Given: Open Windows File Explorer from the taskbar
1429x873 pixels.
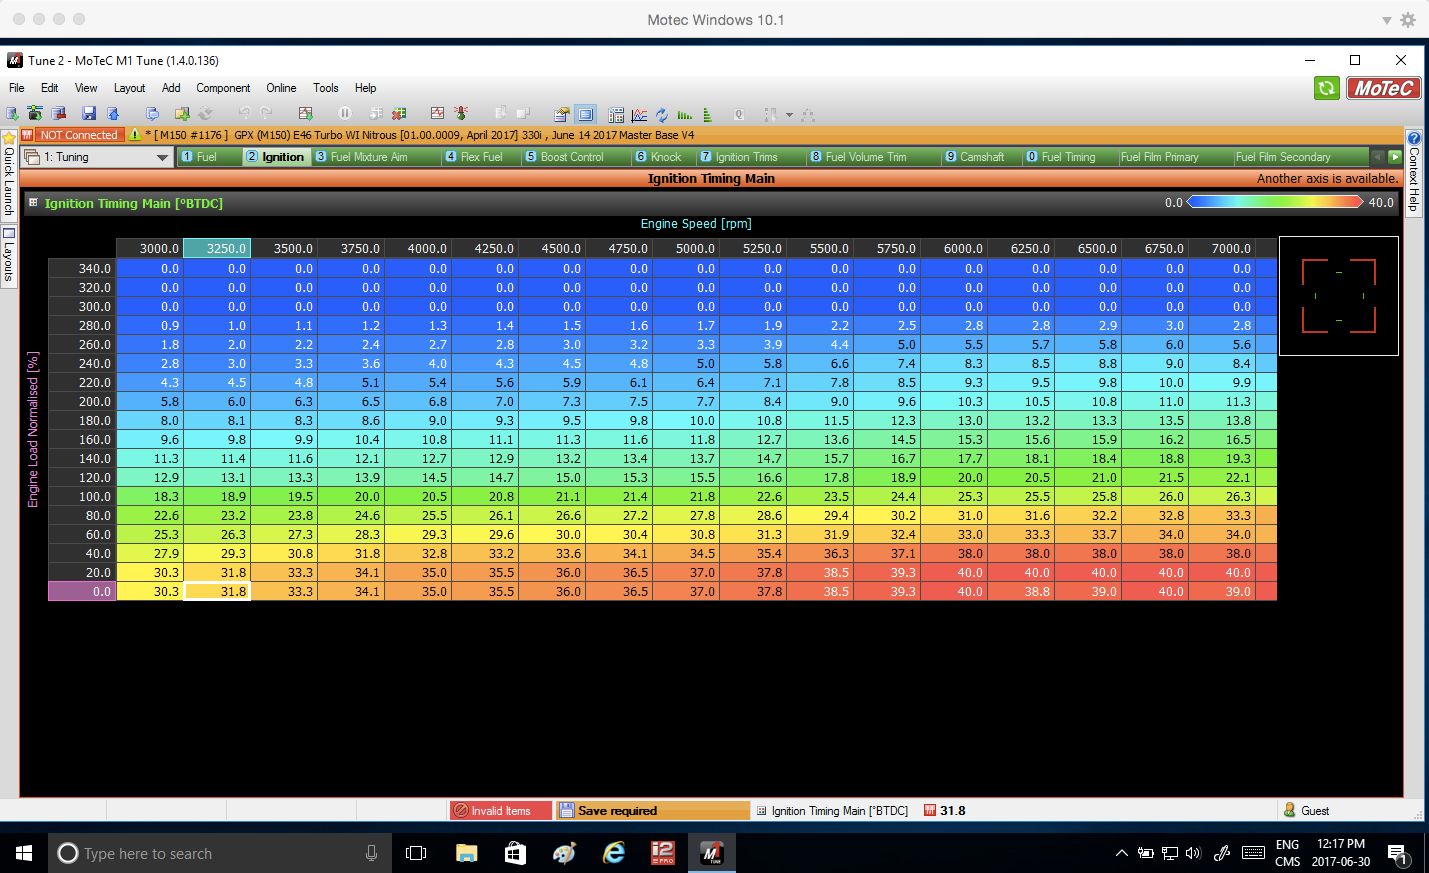Looking at the screenshot, I should 466,853.
